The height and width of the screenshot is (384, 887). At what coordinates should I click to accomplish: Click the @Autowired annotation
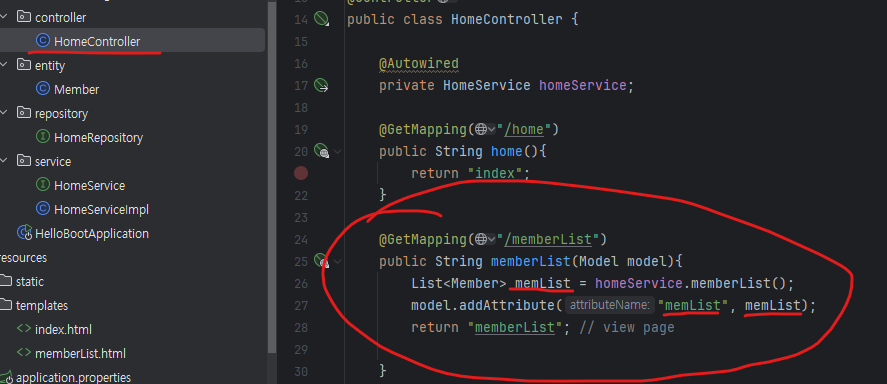click(419, 63)
